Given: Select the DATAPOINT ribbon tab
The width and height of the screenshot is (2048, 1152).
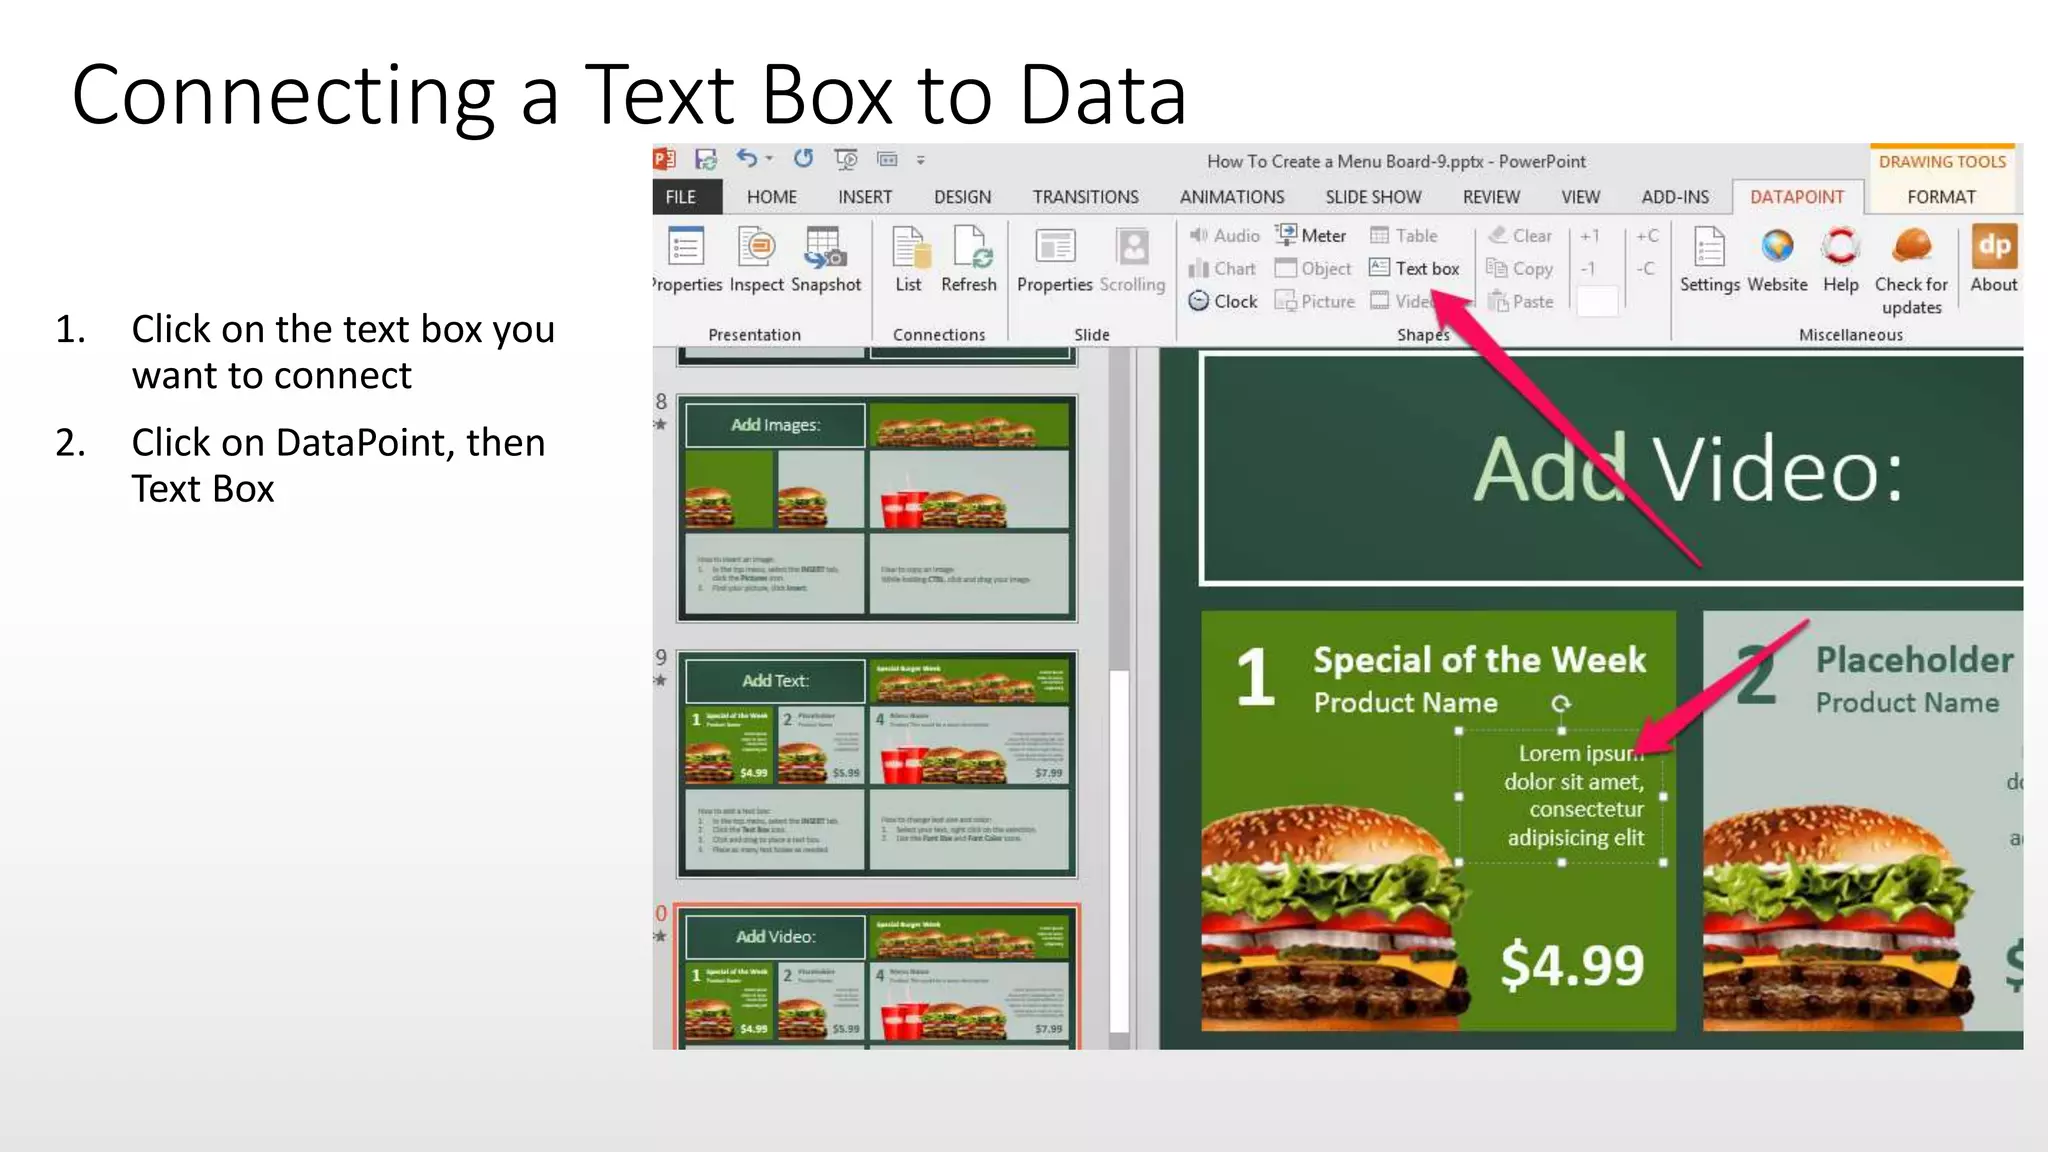Looking at the screenshot, I should pyautogui.click(x=1797, y=197).
